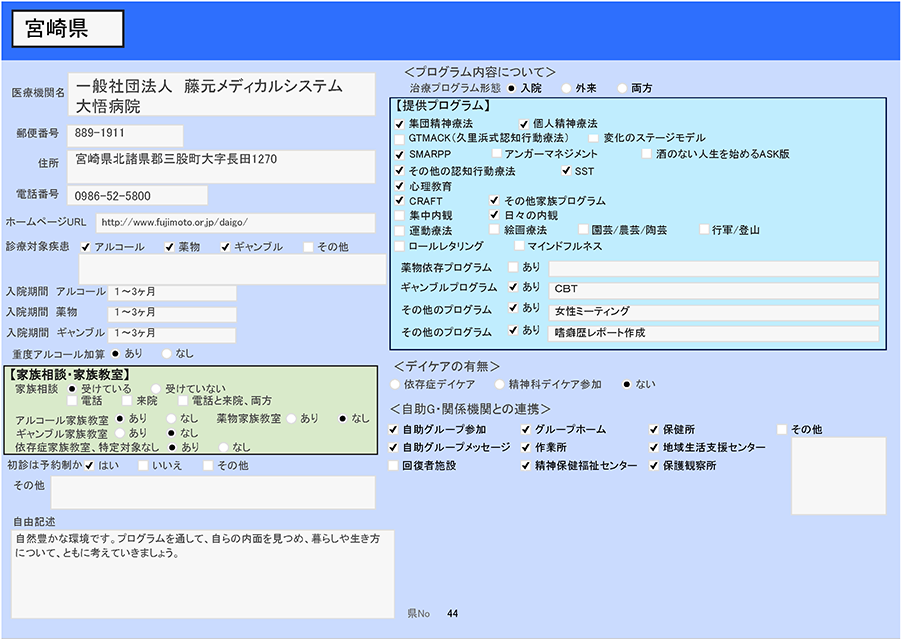Click the homepage URL field
This screenshot has height=639, width=901.
coord(235,222)
